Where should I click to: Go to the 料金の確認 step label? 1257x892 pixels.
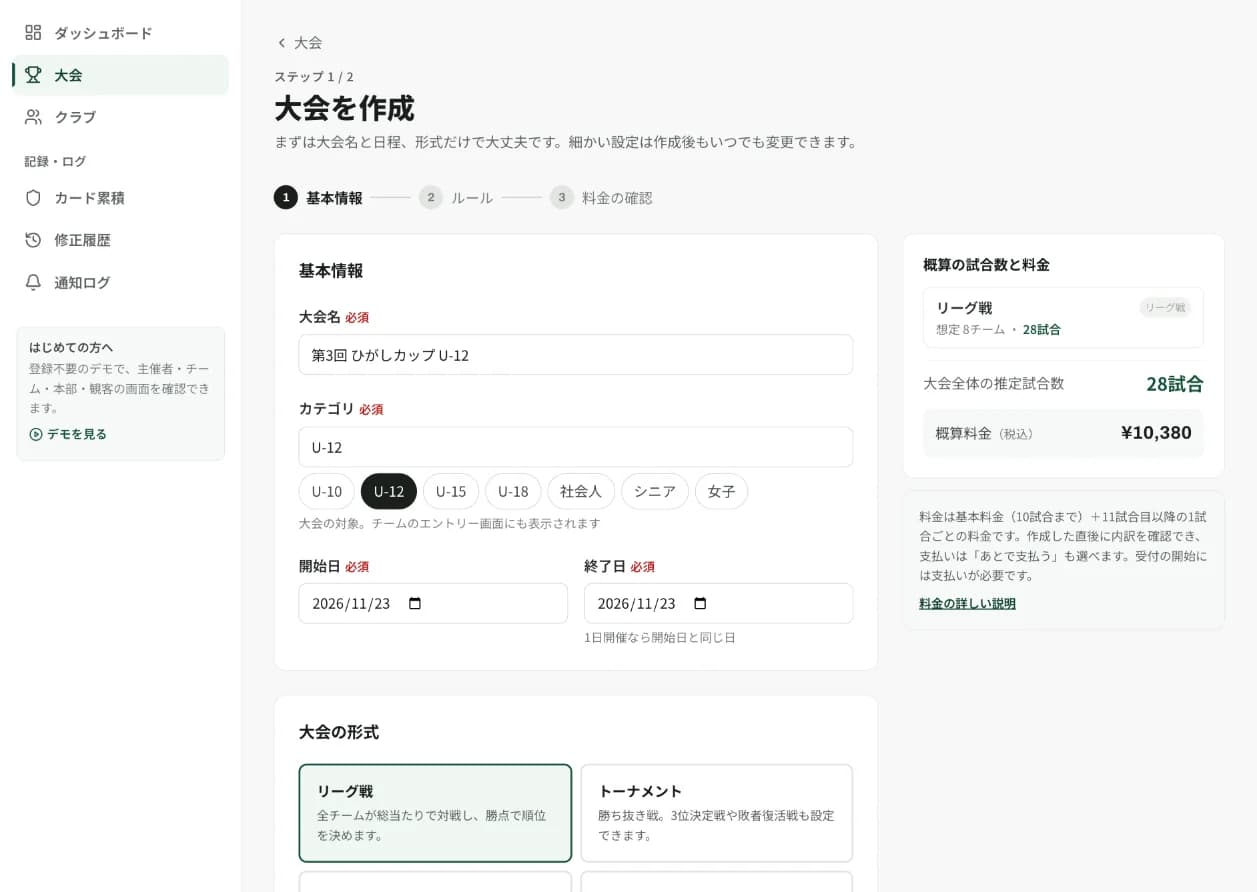(x=617, y=198)
